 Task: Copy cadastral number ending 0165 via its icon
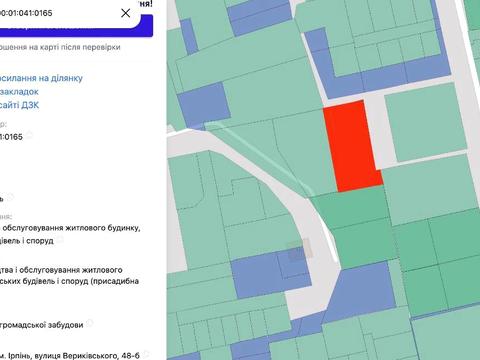pyautogui.click(x=29, y=135)
